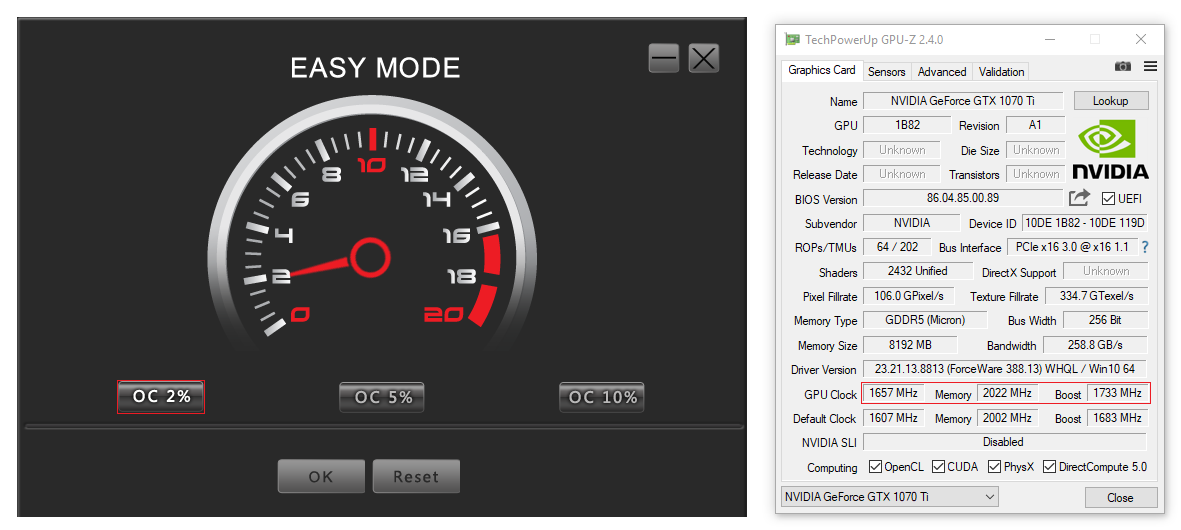Switch to the Sensors tab
This screenshot has height=530, width=1181.
887,72
